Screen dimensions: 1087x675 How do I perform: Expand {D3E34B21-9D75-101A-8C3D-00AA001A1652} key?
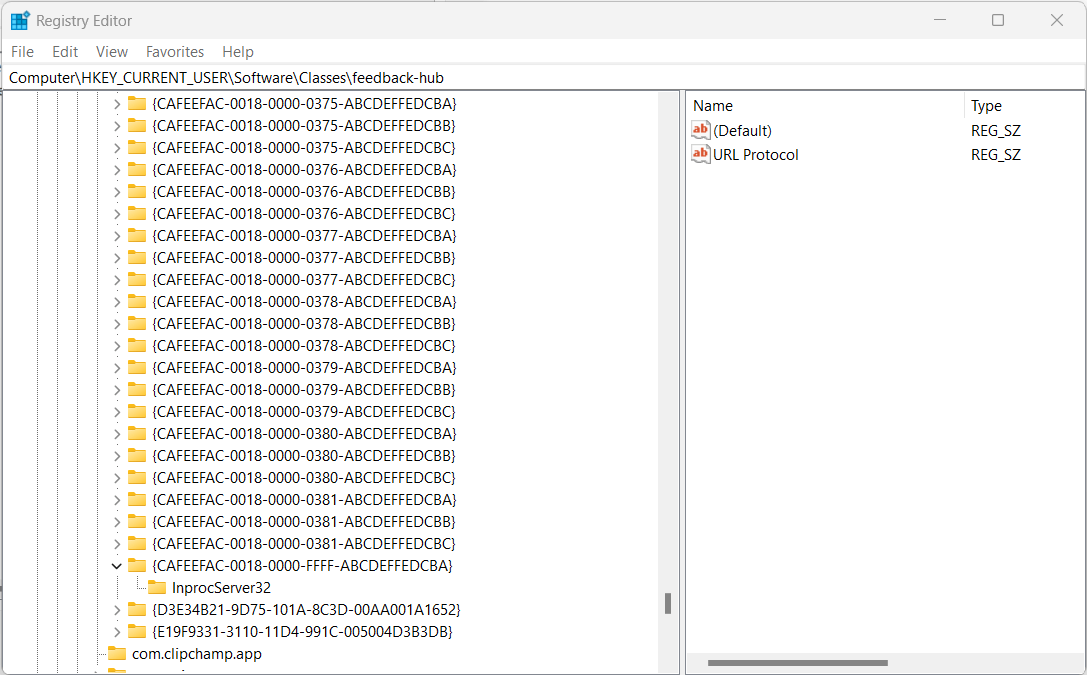[x=116, y=610]
